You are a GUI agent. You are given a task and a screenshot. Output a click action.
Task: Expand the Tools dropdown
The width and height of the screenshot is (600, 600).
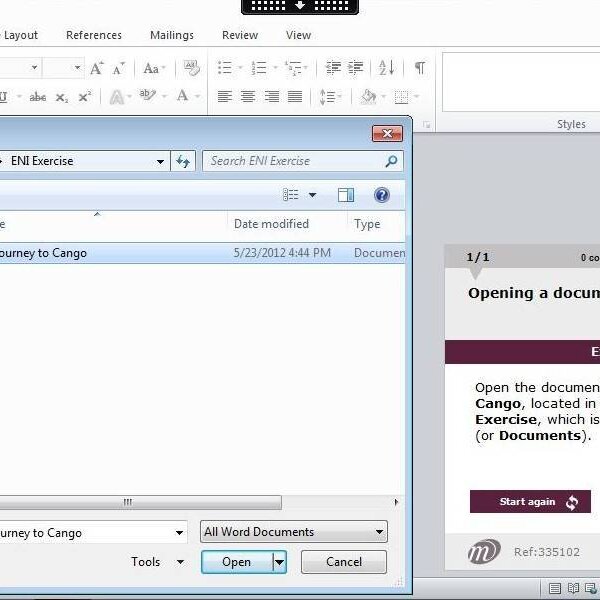pyautogui.click(x=180, y=562)
